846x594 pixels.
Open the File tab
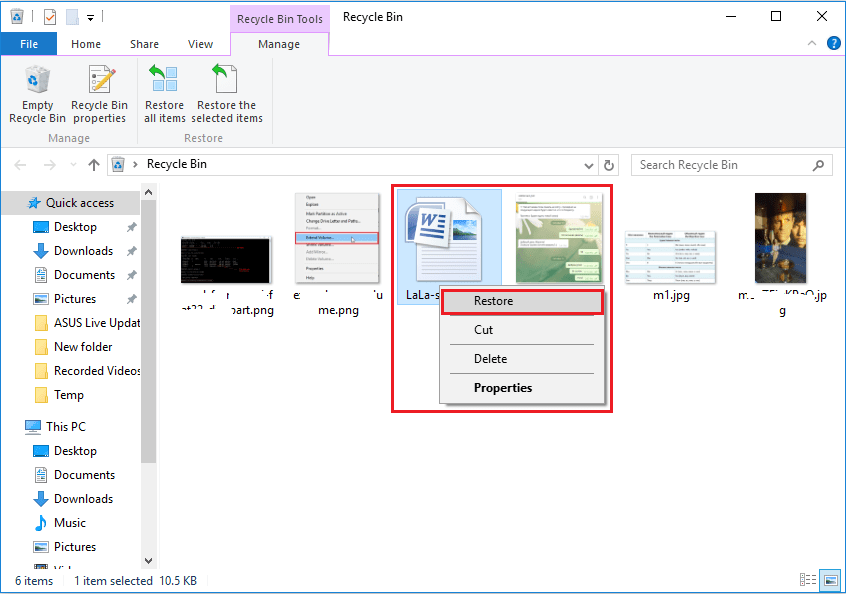click(x=29, y=44)
